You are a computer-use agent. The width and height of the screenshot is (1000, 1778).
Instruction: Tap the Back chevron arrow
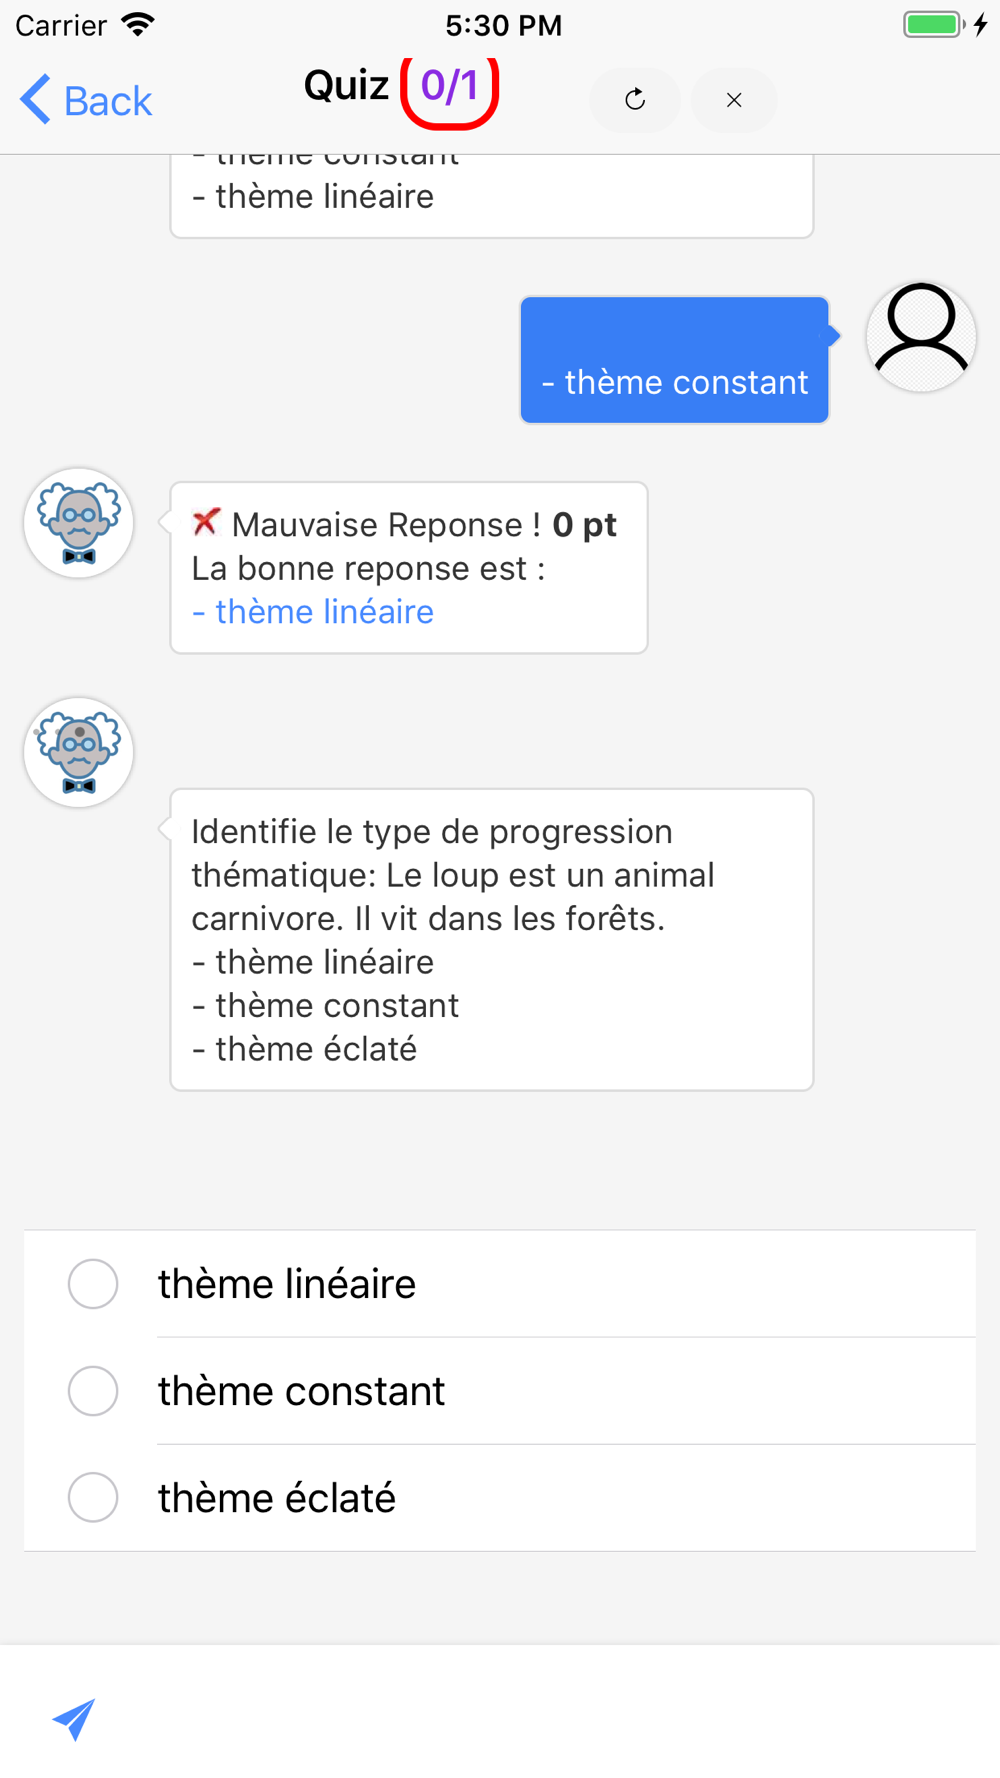(36, 100)
